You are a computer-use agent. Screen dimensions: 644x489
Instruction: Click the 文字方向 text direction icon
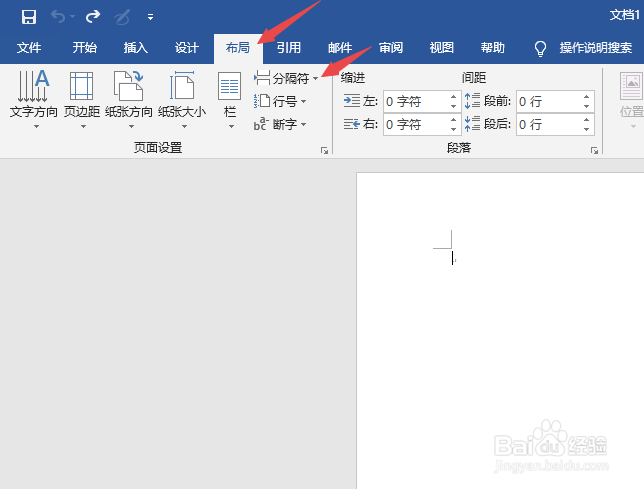pyautogui.click(x=34, y=86)
